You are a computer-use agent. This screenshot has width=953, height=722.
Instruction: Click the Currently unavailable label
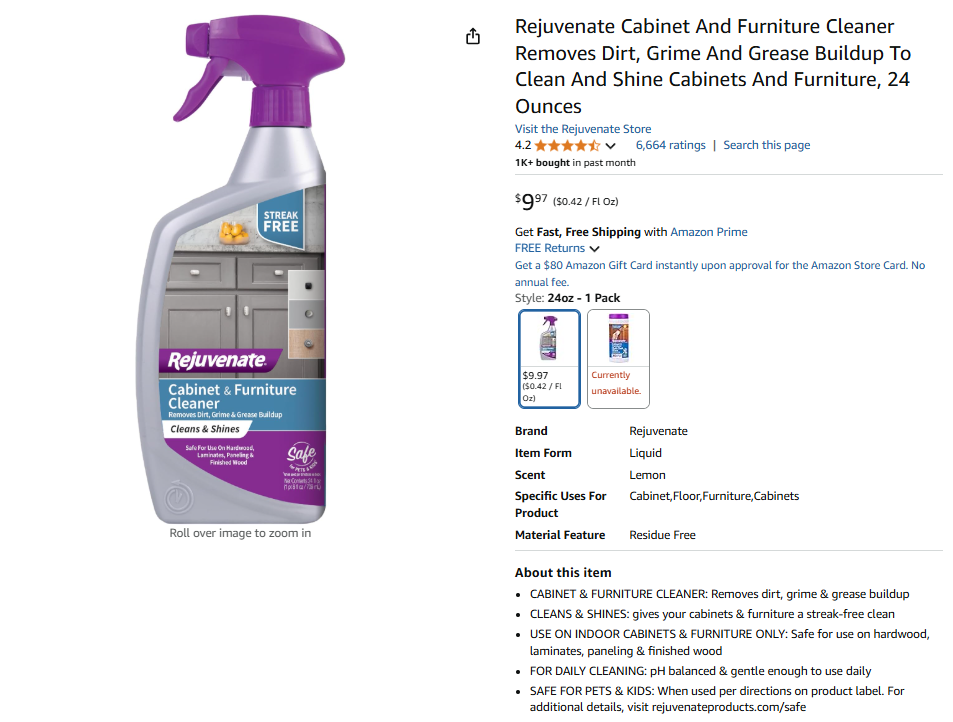coord(616,383)
